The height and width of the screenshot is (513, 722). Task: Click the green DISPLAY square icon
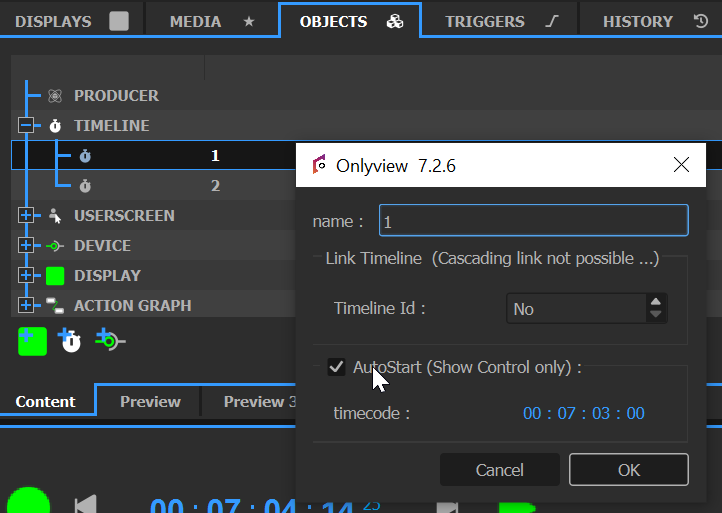[x=55, y=275]
